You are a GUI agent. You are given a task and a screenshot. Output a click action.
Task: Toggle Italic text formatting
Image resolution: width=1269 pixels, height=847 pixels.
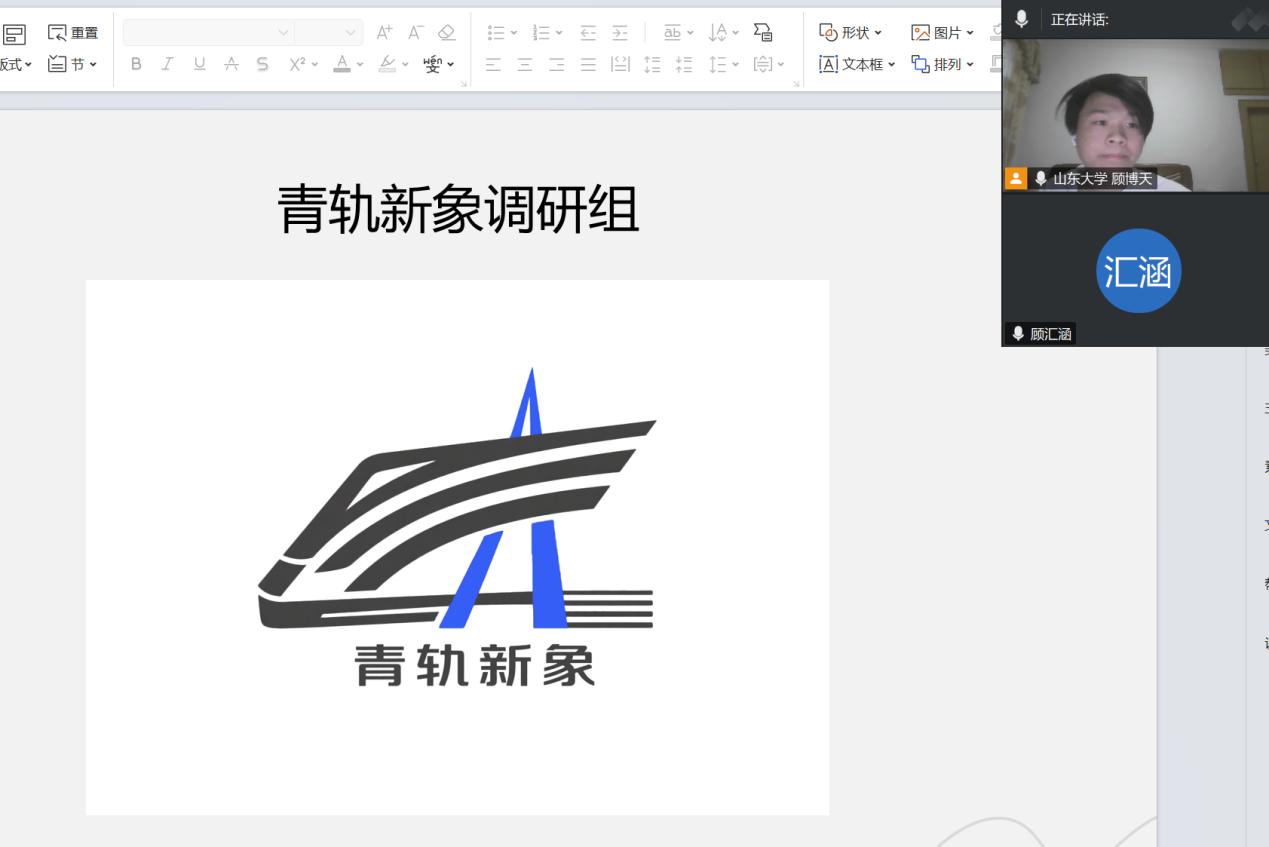coord(168,64)
